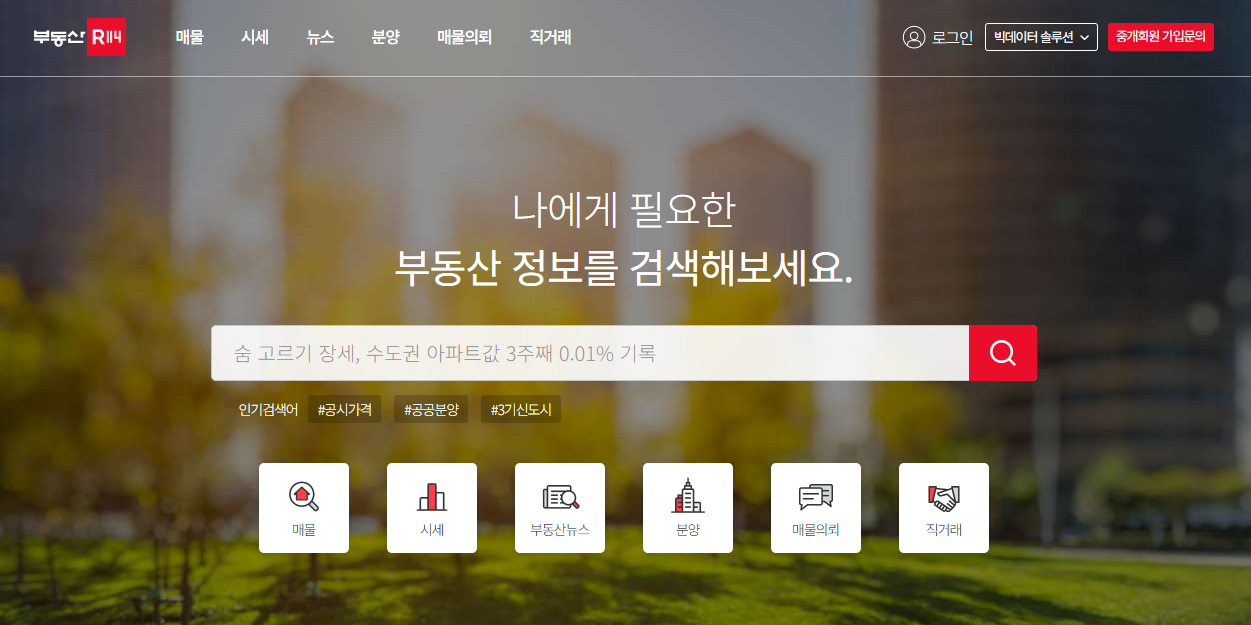Open the 분양 menu in top navigation
Screen dimensions: 1251x625
pos(385,37)
